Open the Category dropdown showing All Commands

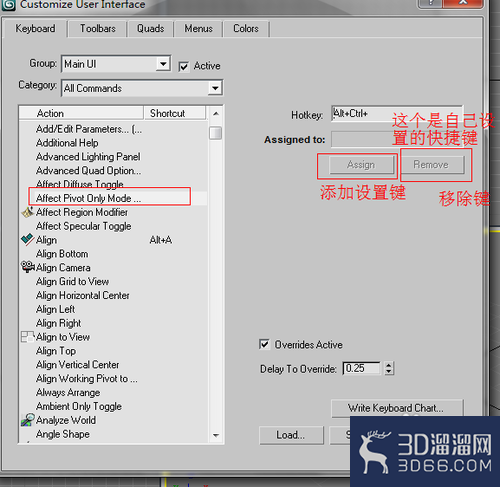pyautogui.click(x=142, y=88)
